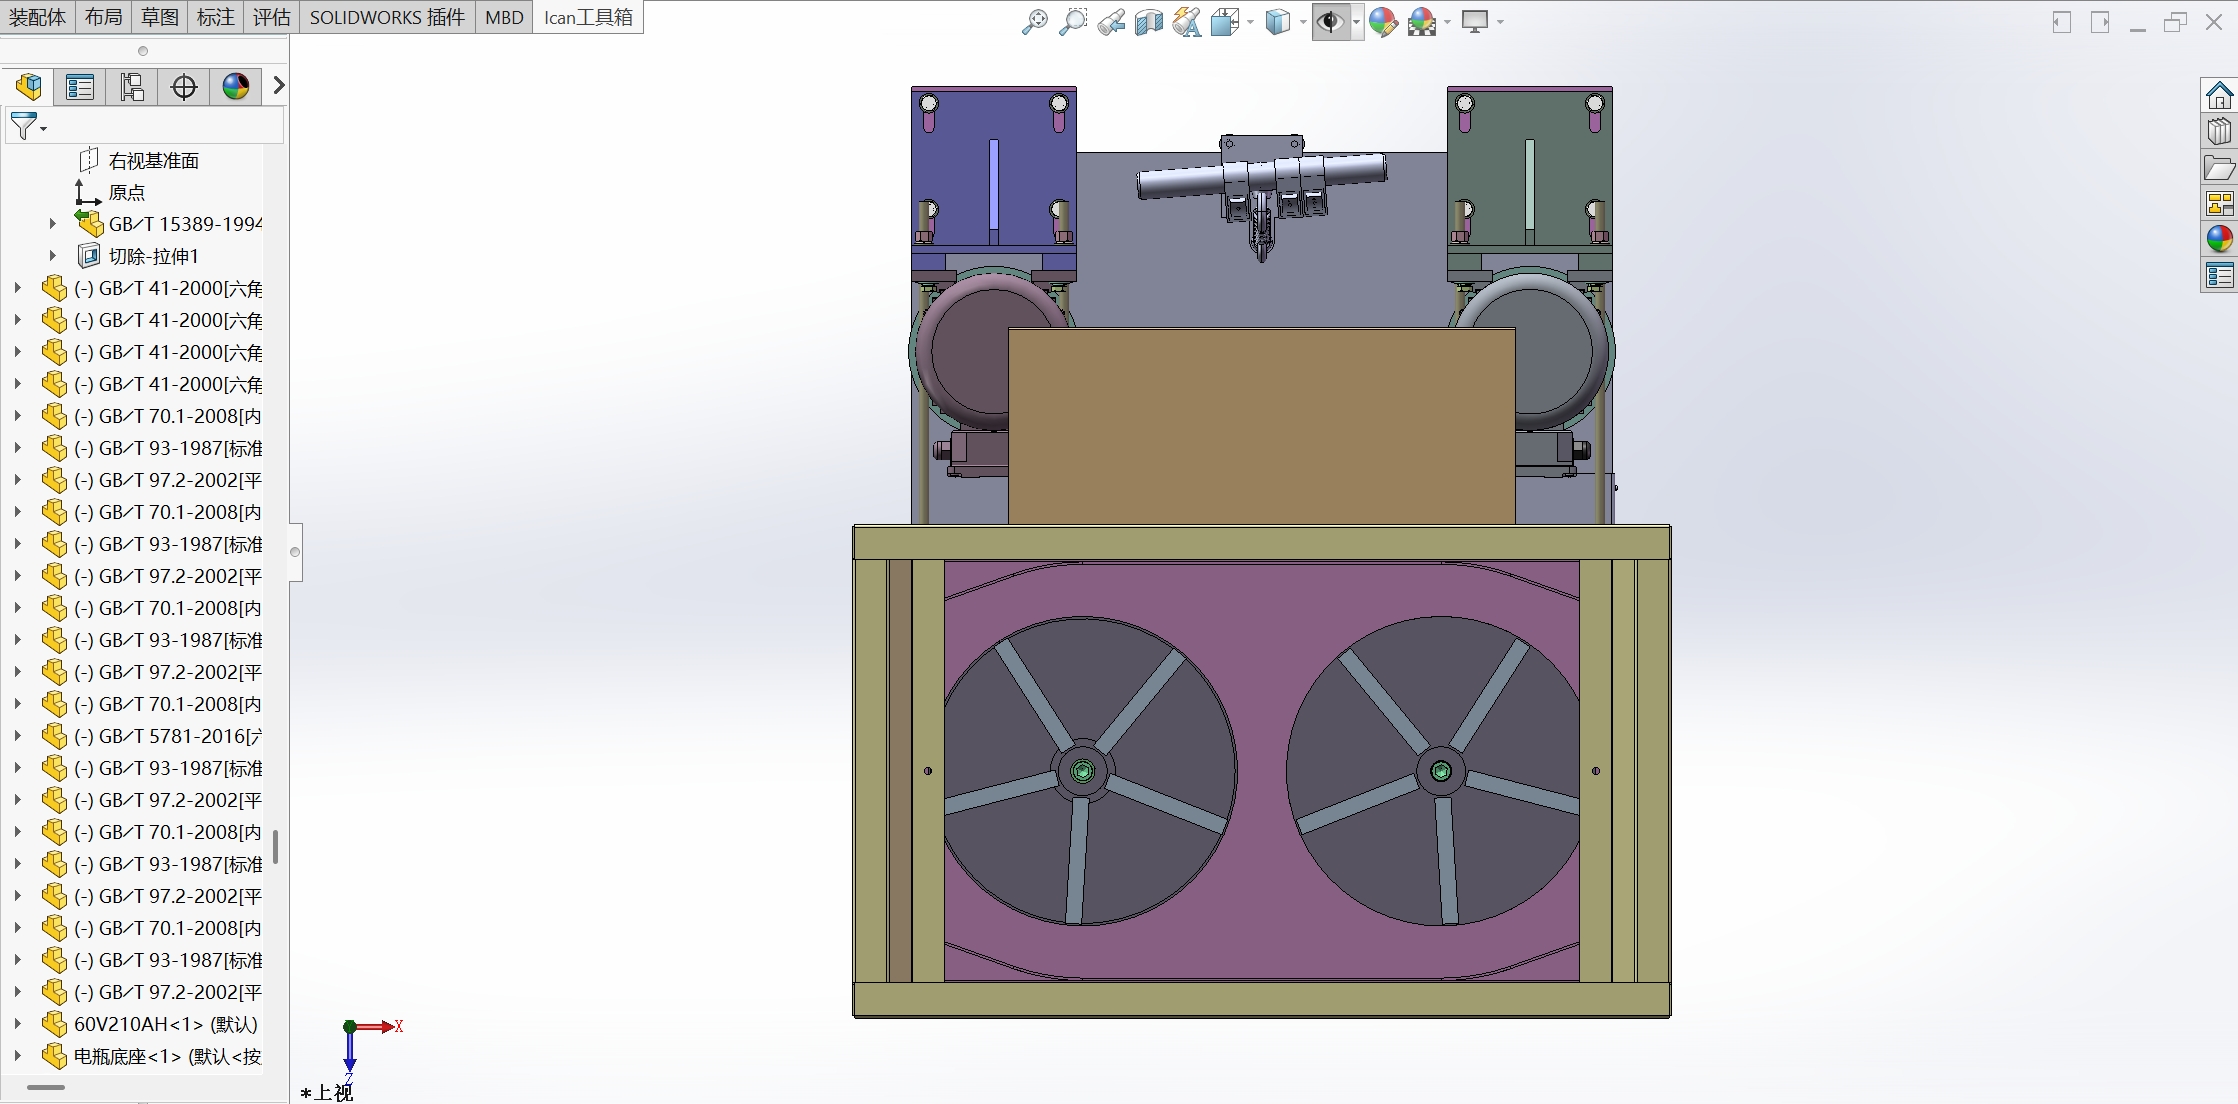The height and width of the screenshot is (1104, 2238).
Task: Open the DisplayManager color sphere tab
Action: 236,87
